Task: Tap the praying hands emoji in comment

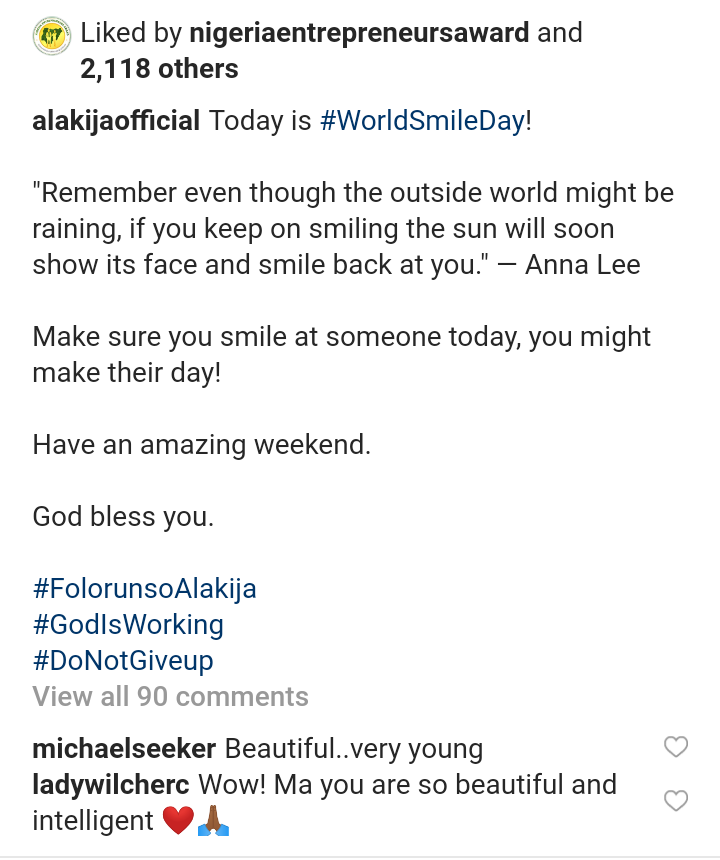Action: (213, 821)
